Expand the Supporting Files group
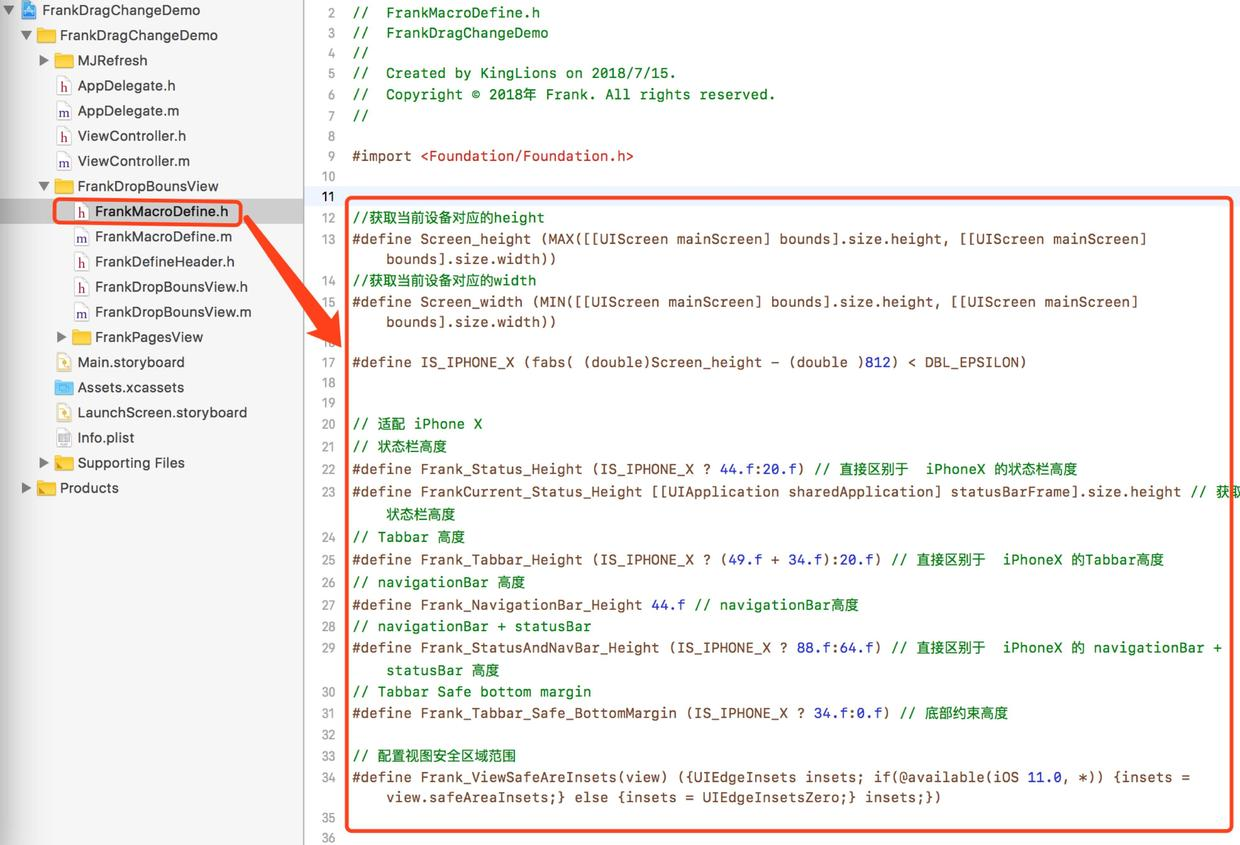The height and width of the screenshot is (845, 1240). coord(44,463)
